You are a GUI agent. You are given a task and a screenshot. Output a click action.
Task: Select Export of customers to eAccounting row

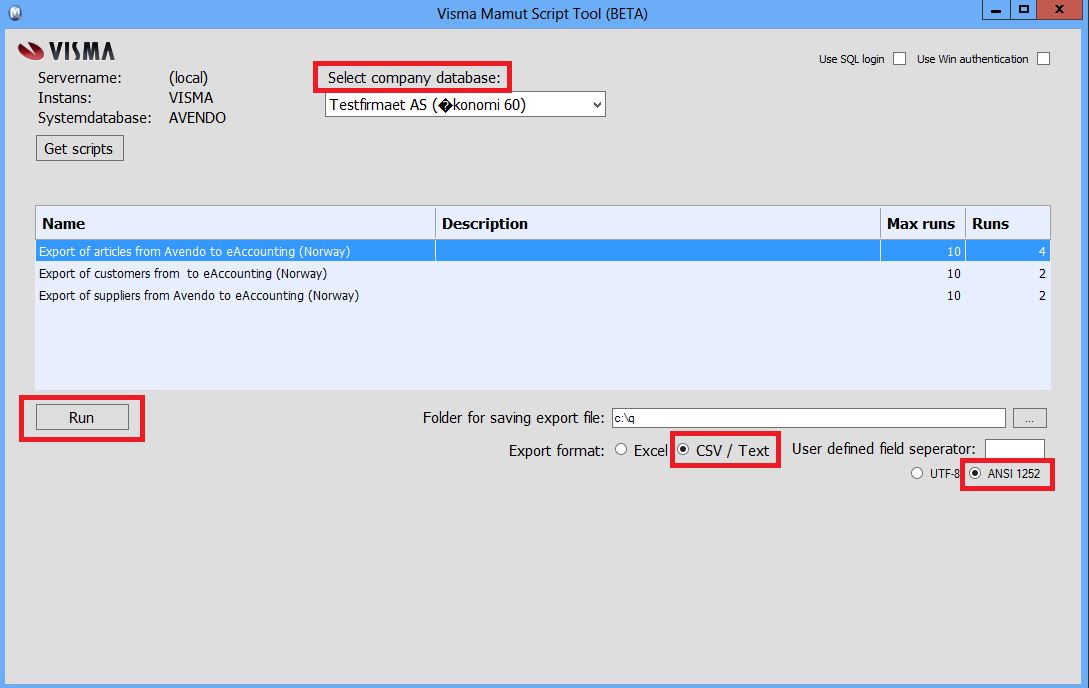[x=542, y=274]
